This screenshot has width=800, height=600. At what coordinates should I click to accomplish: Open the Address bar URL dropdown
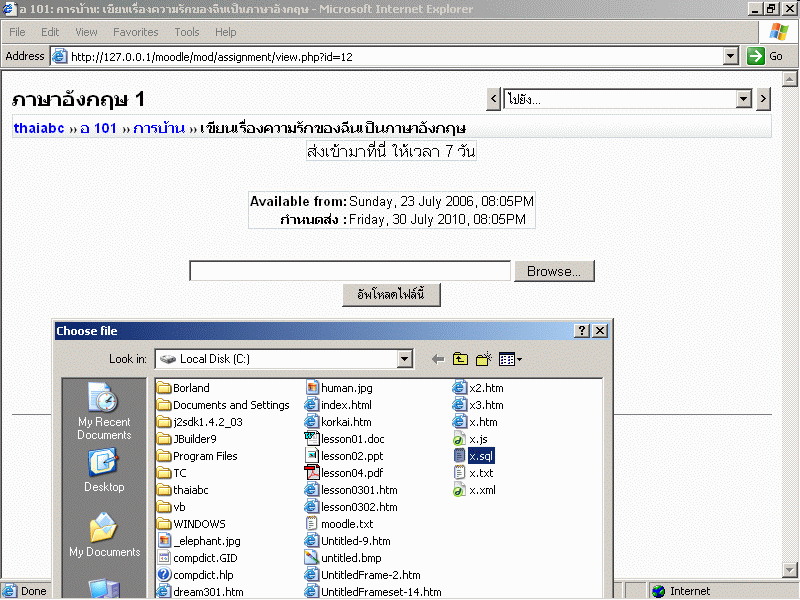coord(731,57)
